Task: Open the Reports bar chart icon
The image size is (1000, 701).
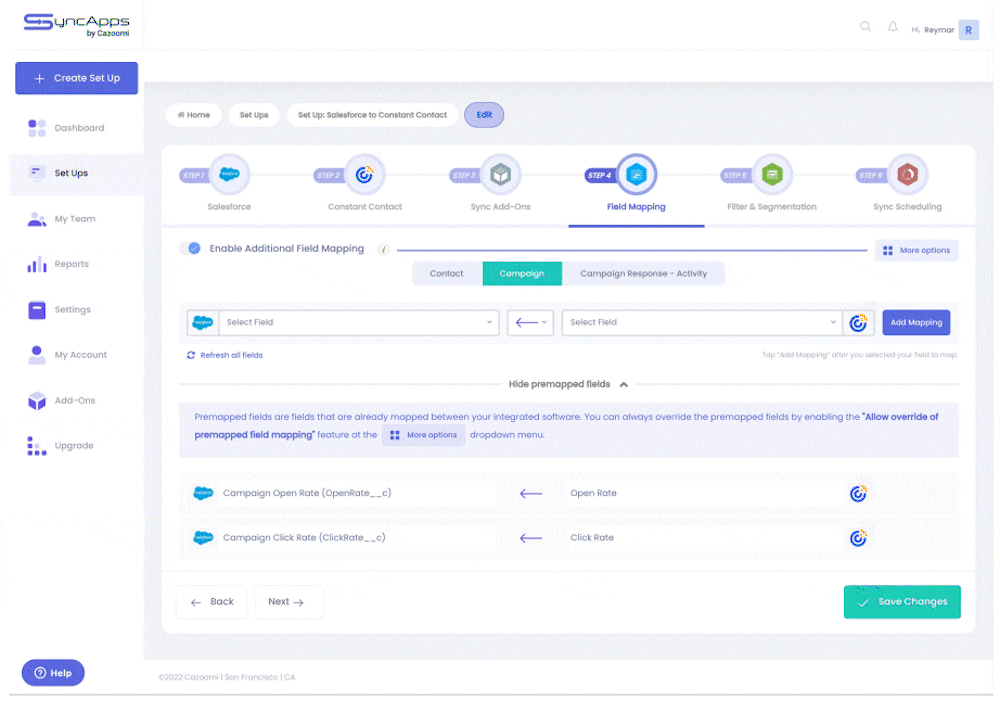Action: pos(37,264)
